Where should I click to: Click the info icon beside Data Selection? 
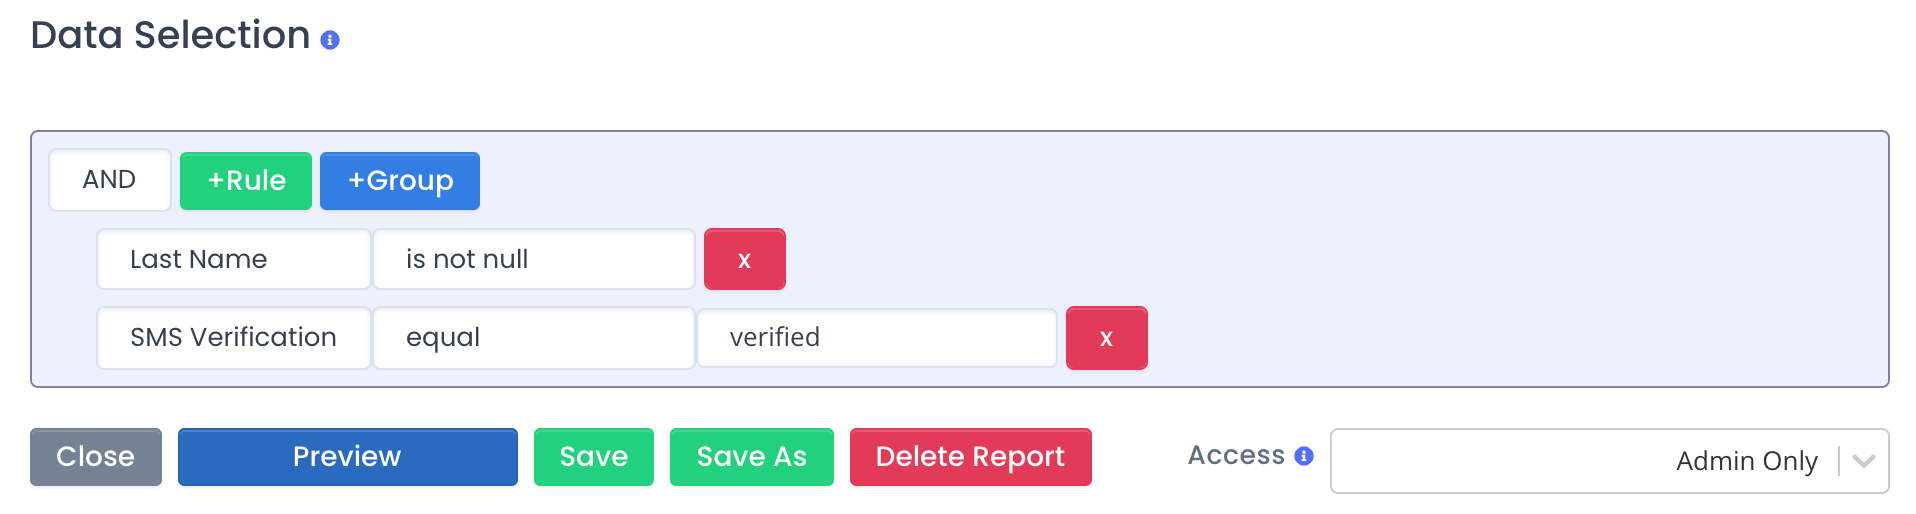point(330,40)
